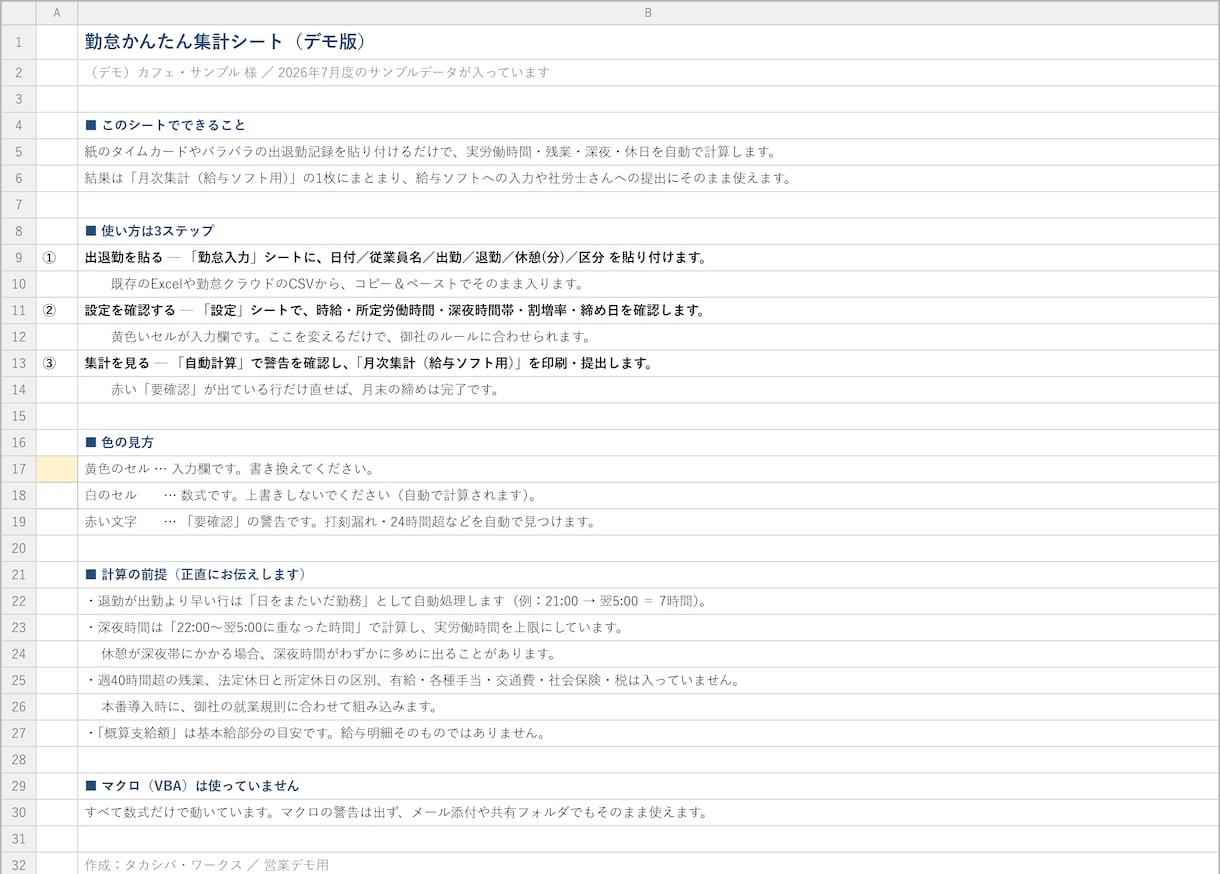Image resolution: width=1220 pixels, height=874 pixels.
Task: Select row 17 header
Action: pyautogui.click(x=18, y=469)
